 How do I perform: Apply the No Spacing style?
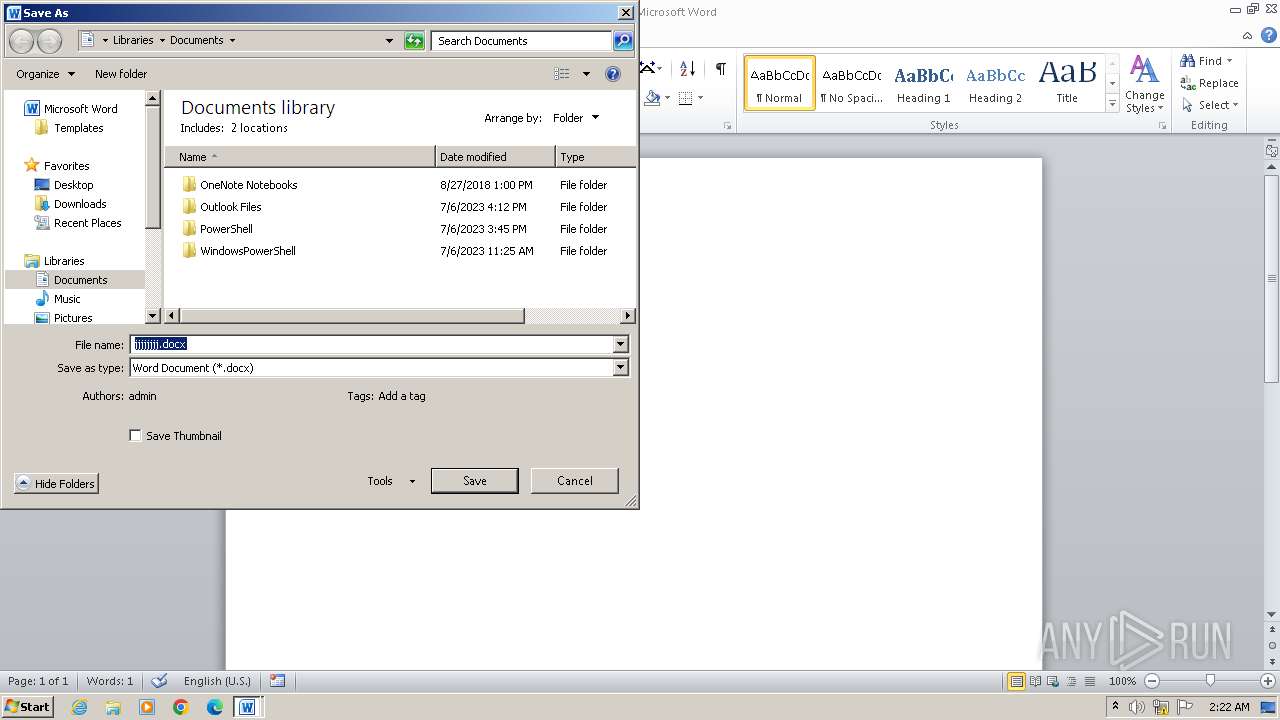(851, 83)
